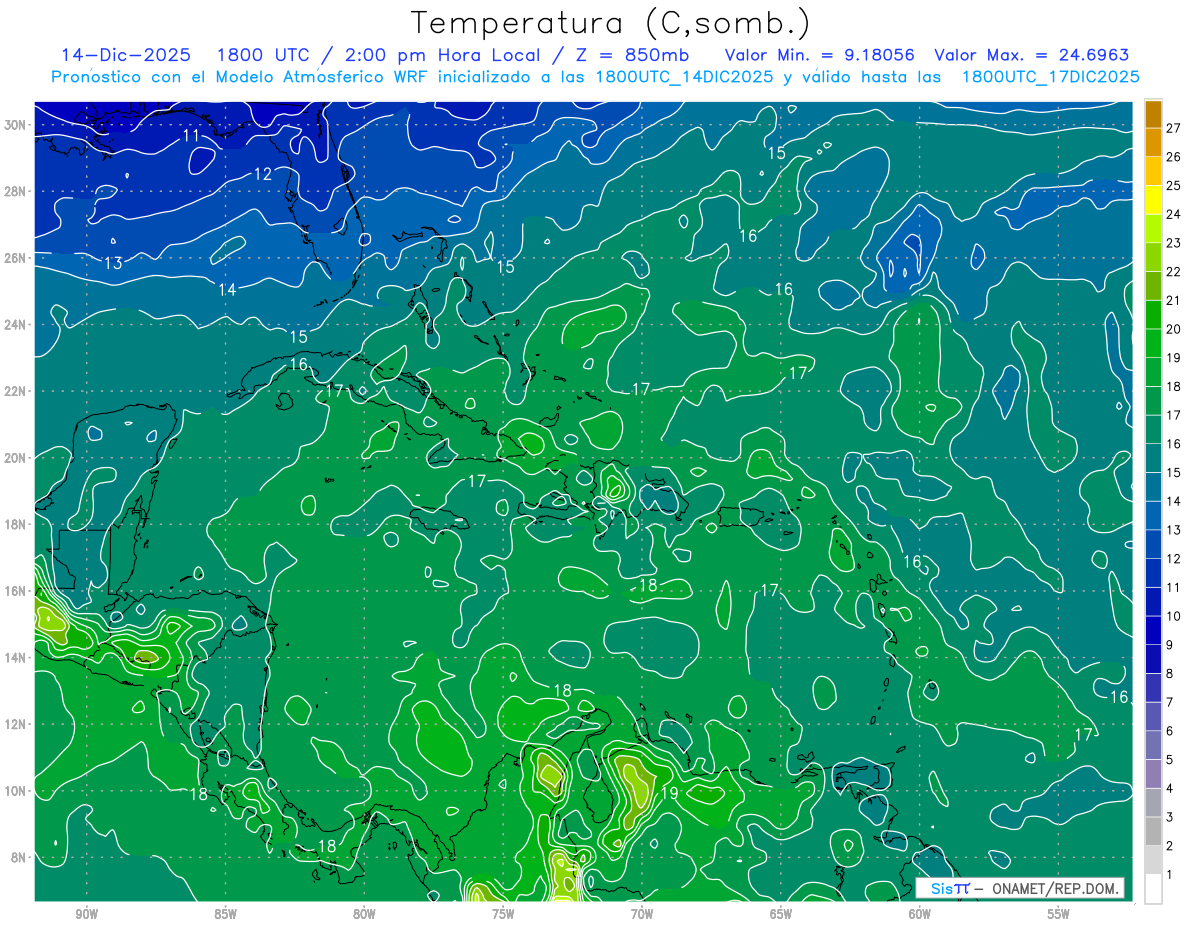
Task: Click the 30N latitude axis label
Action: pyautogui.click(x=17, y=125)
